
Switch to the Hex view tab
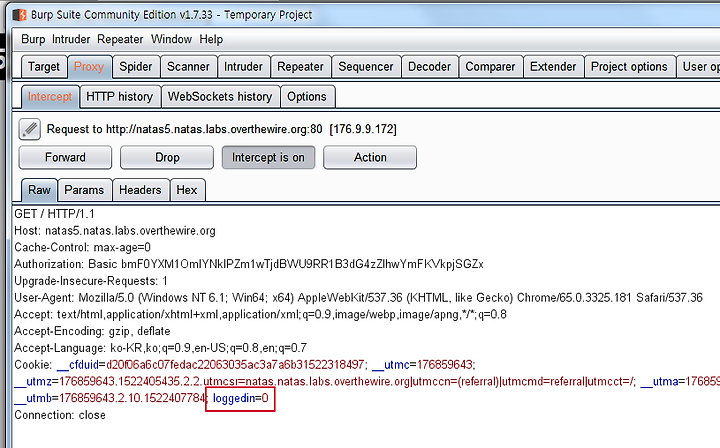187,190
